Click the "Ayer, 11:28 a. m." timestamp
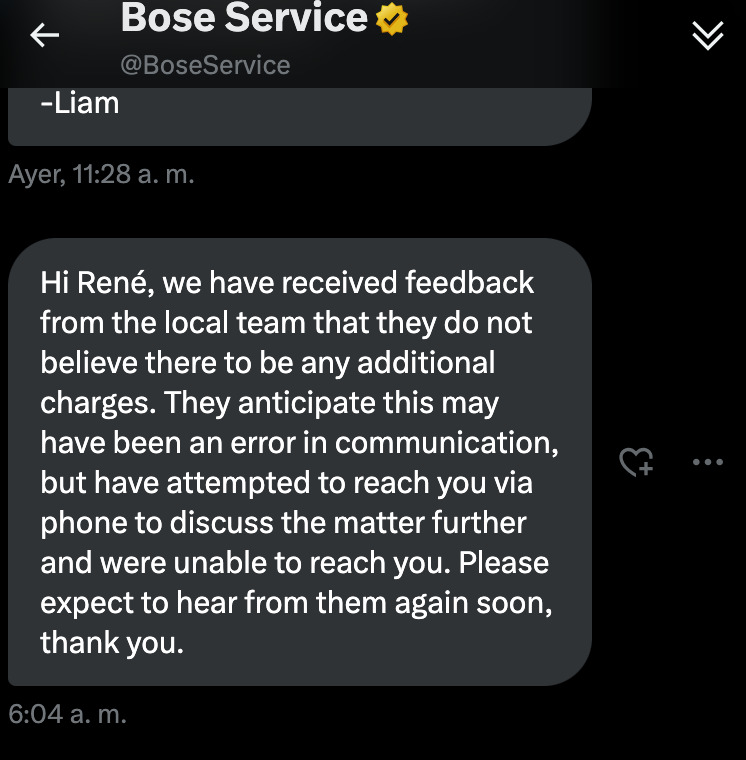746x760 pixels. (x=101, y=174)
